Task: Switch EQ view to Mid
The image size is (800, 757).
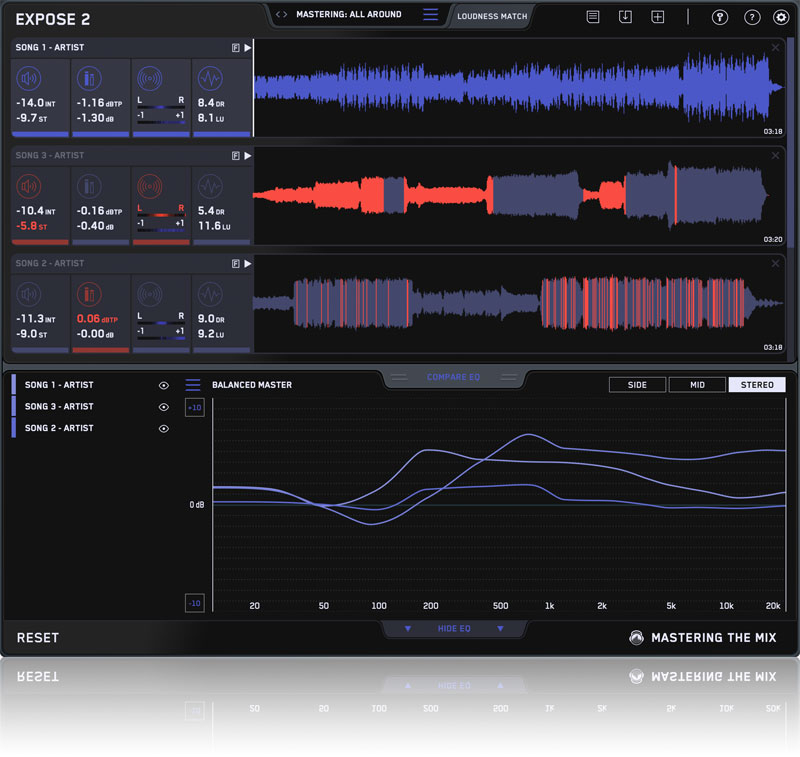Action: tap(697, 385)
